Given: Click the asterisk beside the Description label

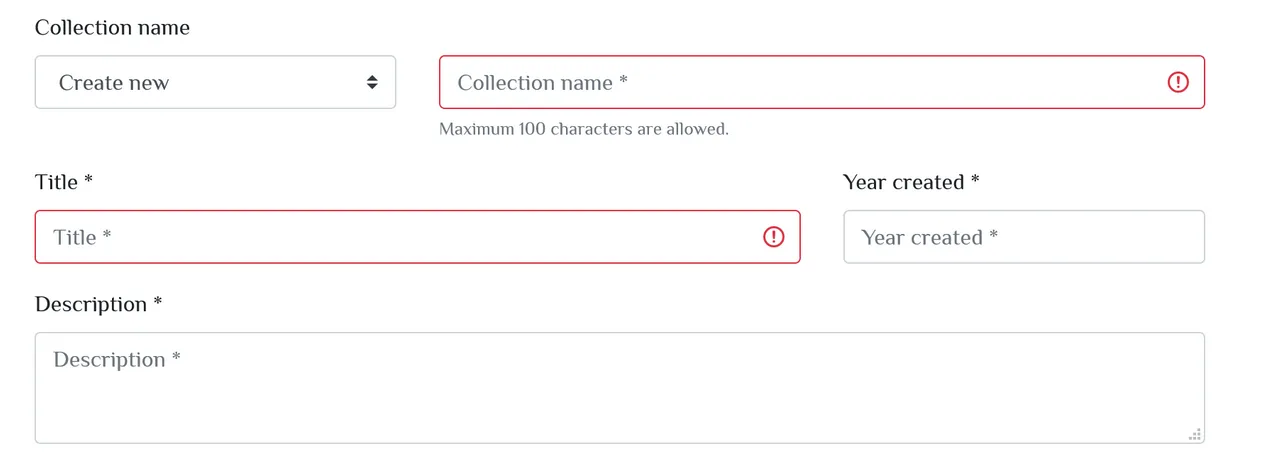Looking at the screenshot, I should tap(157, 301).
